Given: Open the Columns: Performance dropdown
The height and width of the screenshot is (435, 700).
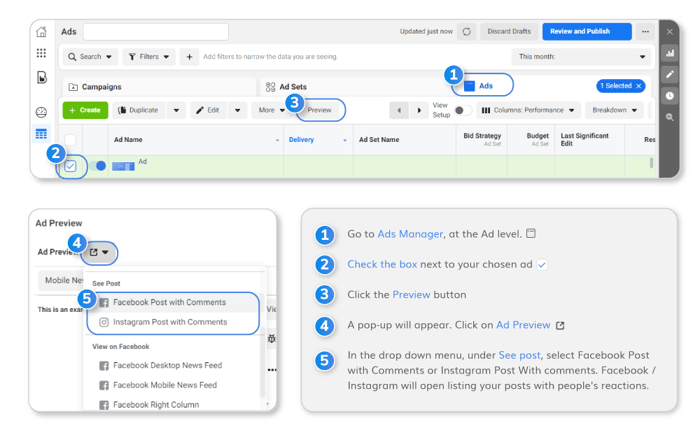Looking at the screenshot, I should [529, 110].
